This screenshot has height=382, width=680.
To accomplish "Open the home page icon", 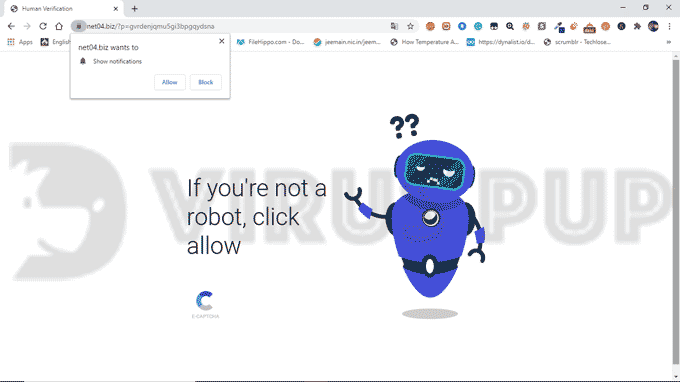I will pos(59,26).
